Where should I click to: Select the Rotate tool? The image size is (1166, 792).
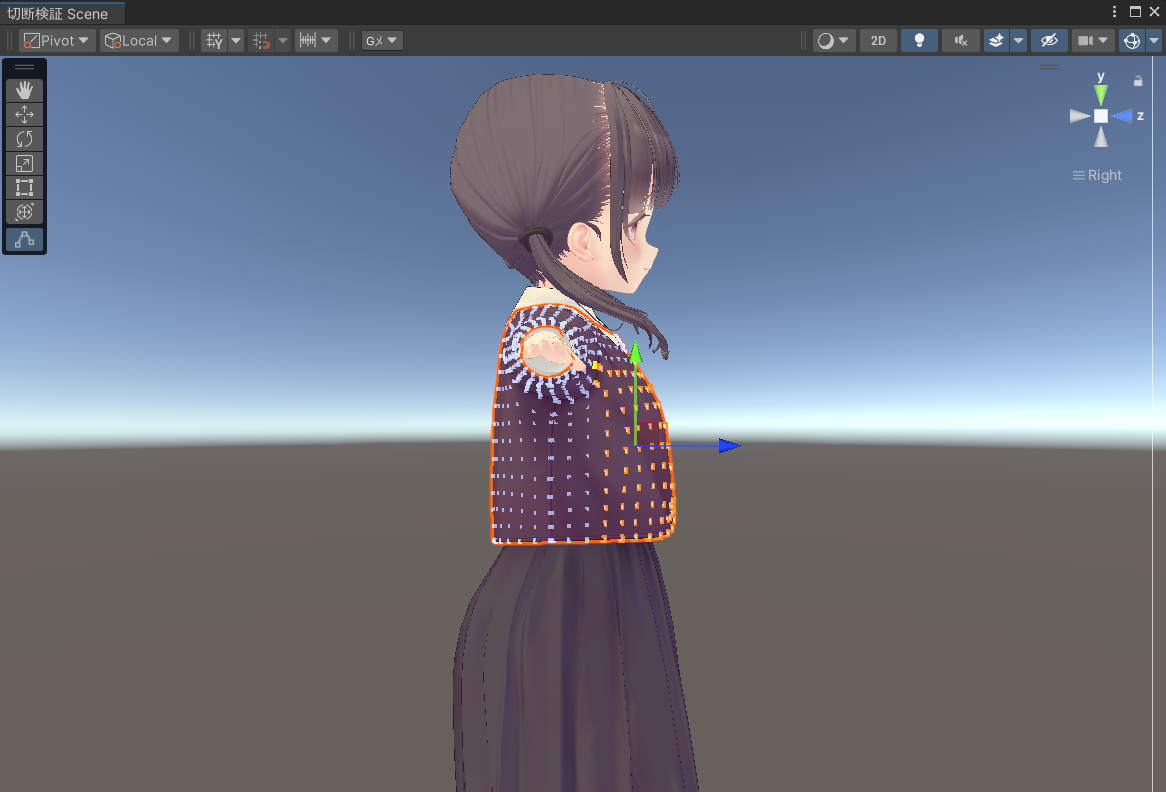click(x=25, y=139)
